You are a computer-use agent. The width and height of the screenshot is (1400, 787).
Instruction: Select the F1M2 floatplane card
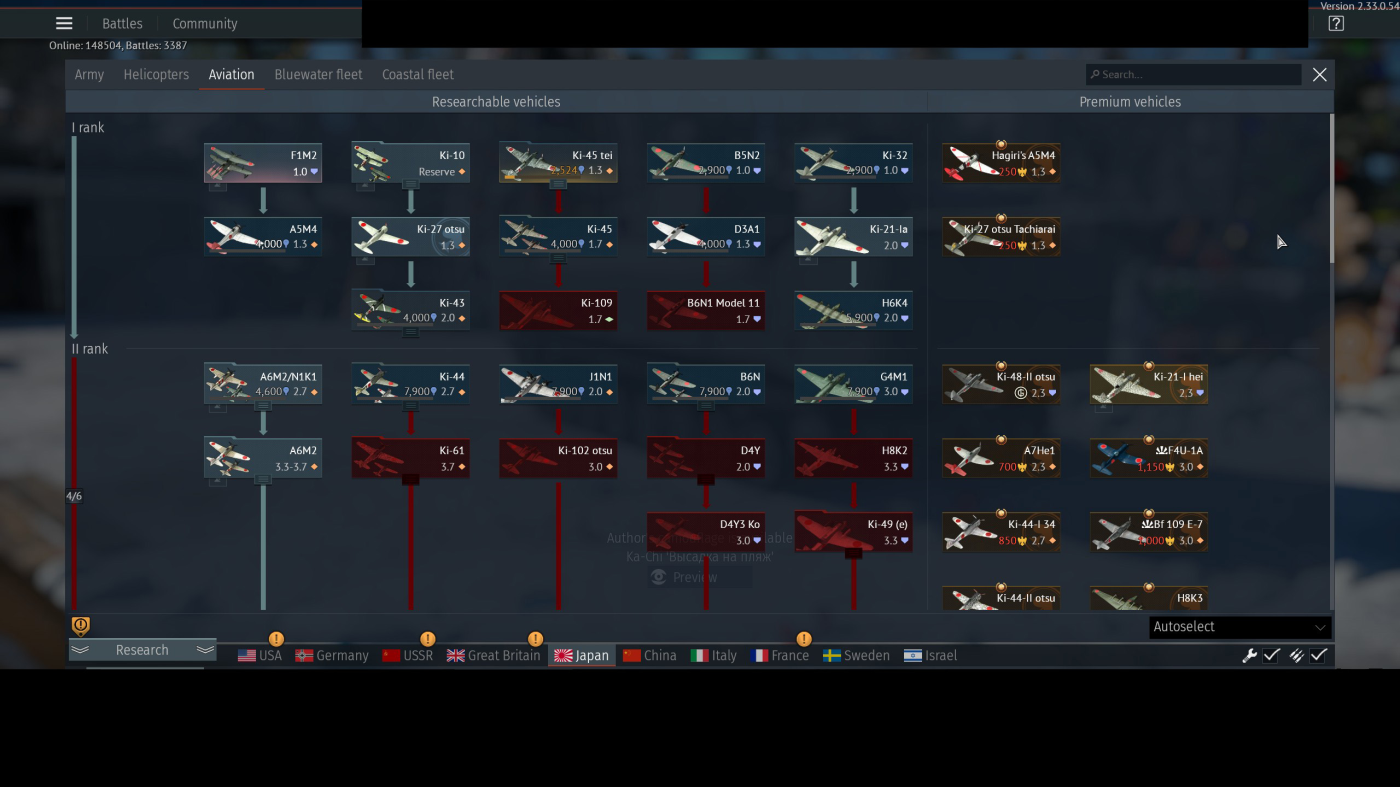pos(263,163)
